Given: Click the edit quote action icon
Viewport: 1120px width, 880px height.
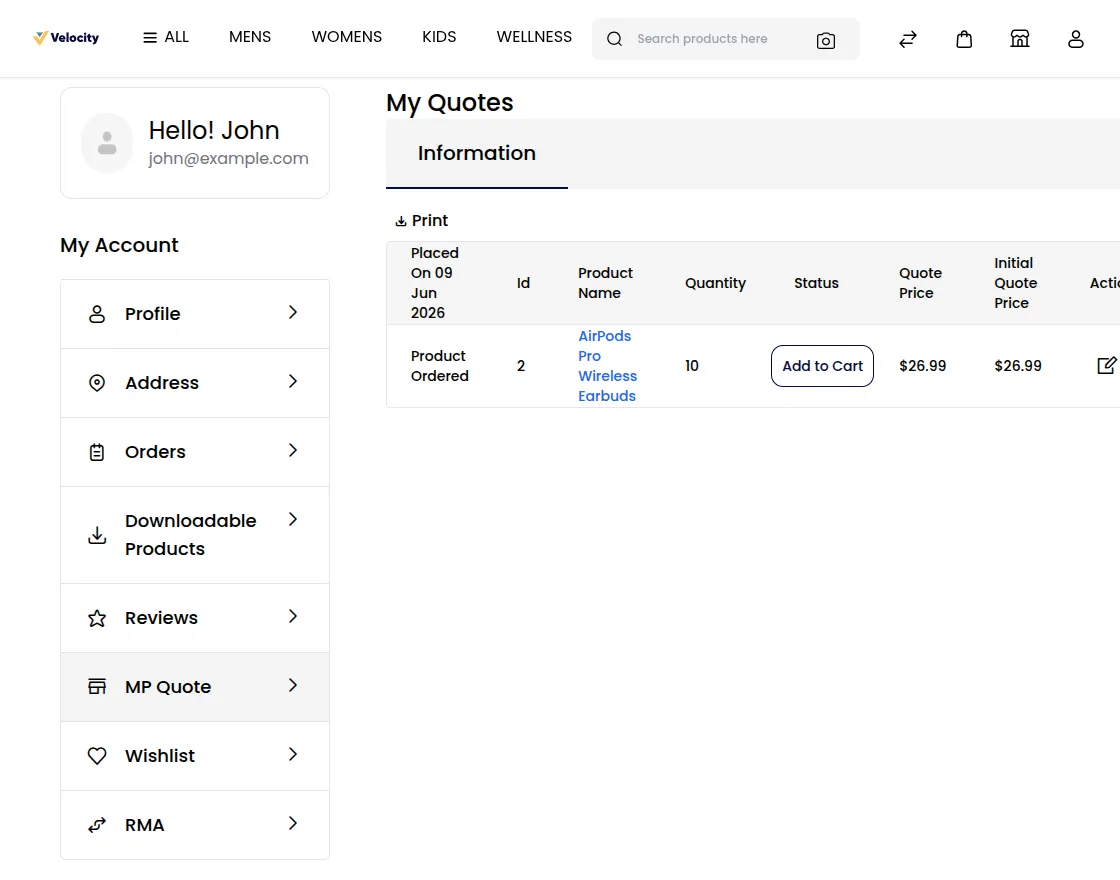Looking at the screenshot, I should tap(1106, 366).
